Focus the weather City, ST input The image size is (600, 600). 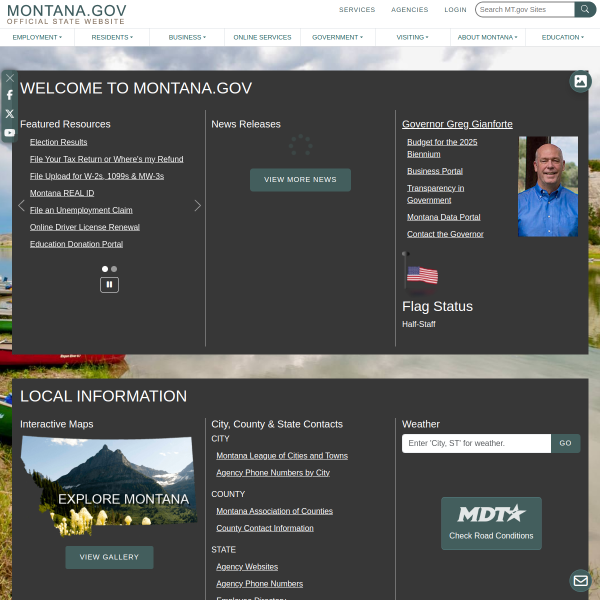(476, 443)
